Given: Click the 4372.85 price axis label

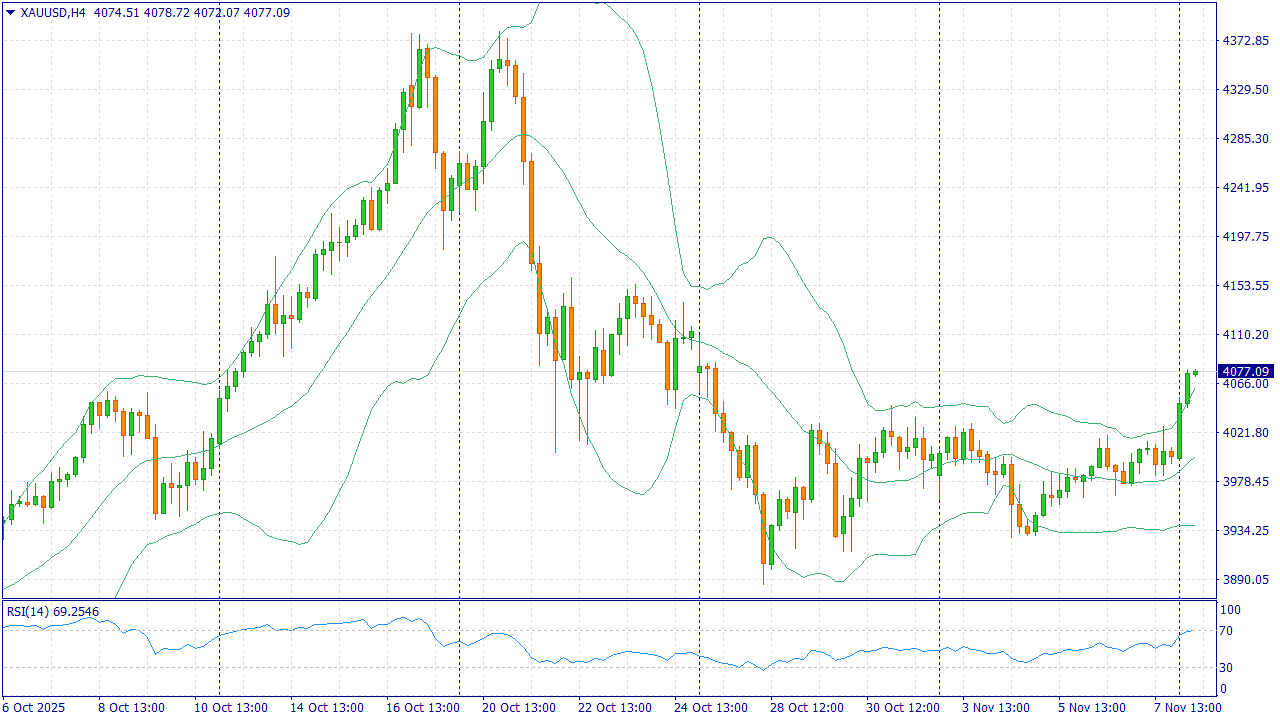Looking at the screenshot, I should click(x=1245, y=41).
